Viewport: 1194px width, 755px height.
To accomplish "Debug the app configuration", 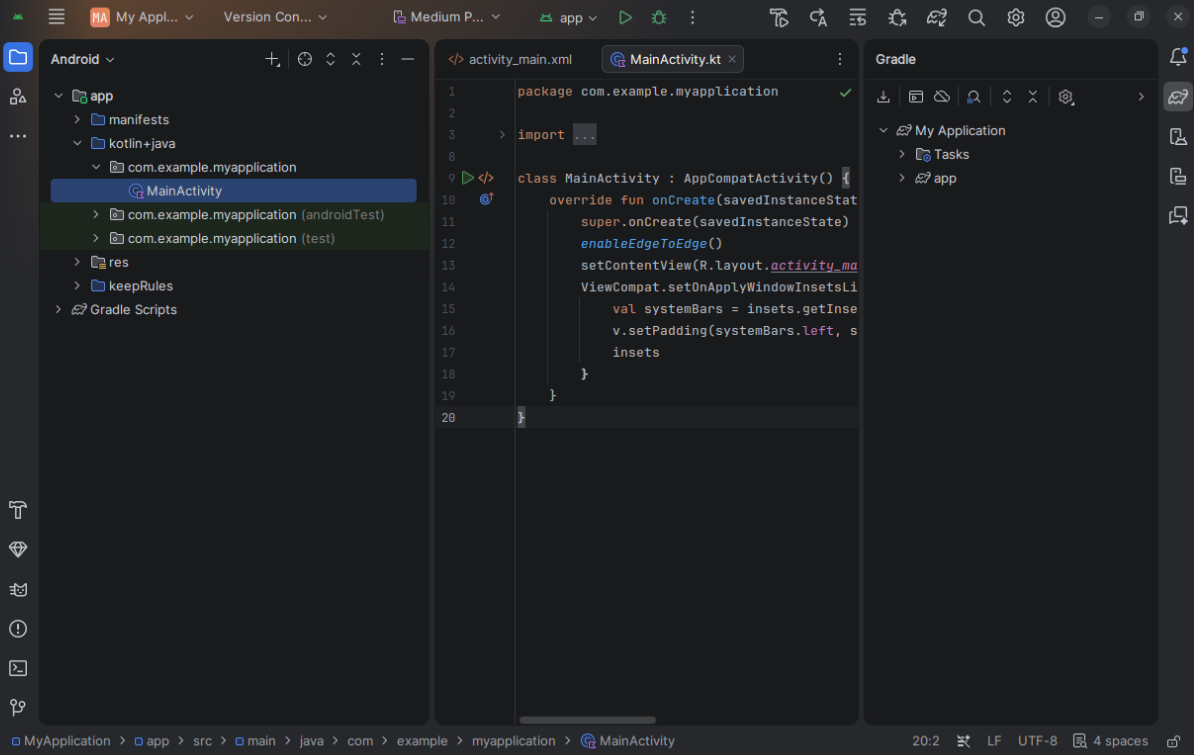I will point(659,17).
